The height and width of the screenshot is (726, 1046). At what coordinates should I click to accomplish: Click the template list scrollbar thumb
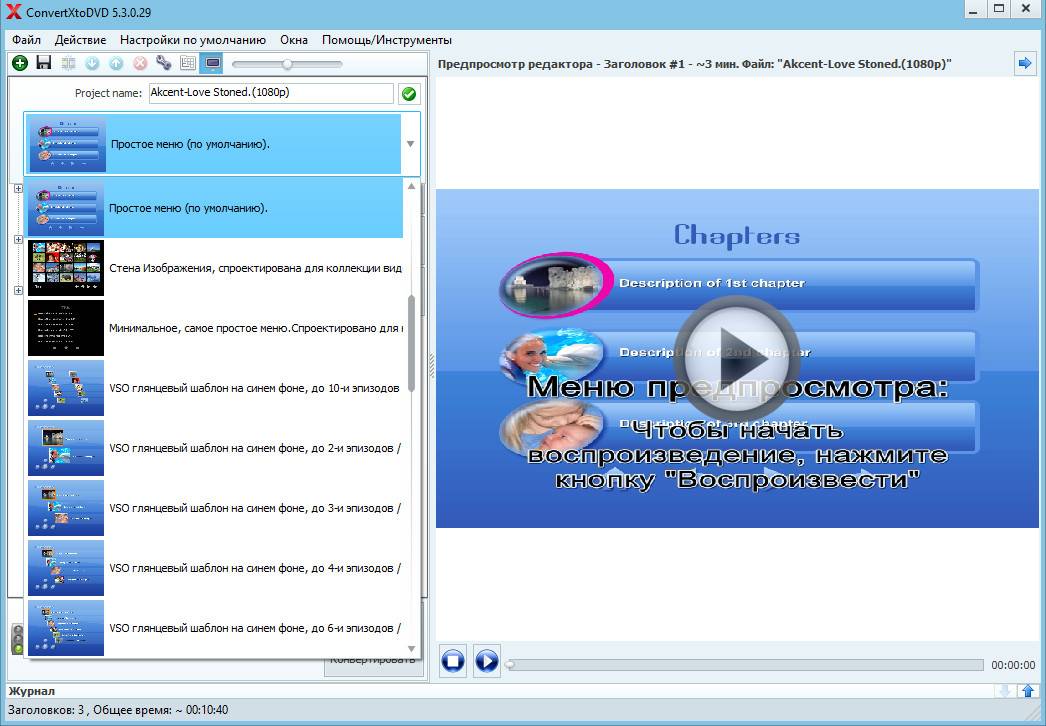pos(412,344)
